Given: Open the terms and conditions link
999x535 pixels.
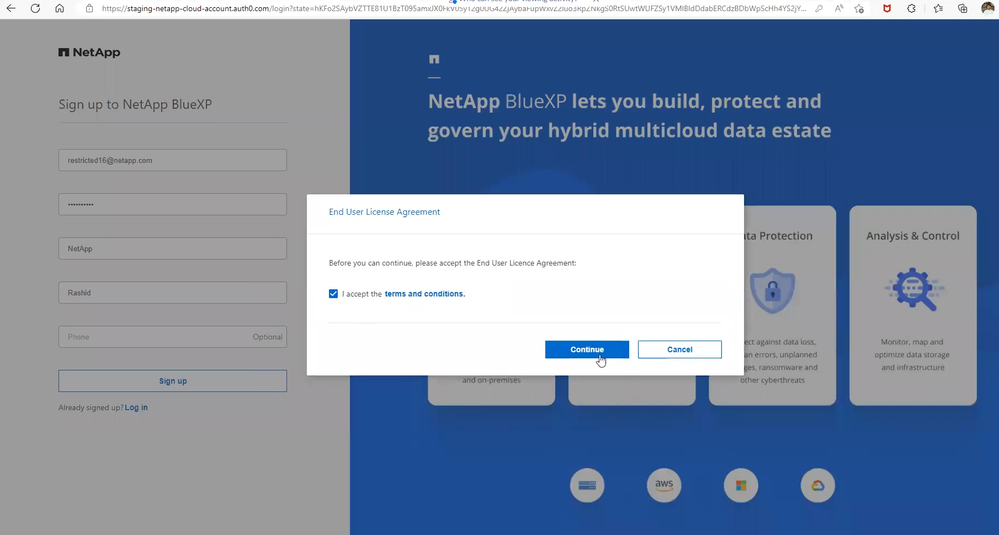Looking at the screenshot, I should (x=424, y=294).
